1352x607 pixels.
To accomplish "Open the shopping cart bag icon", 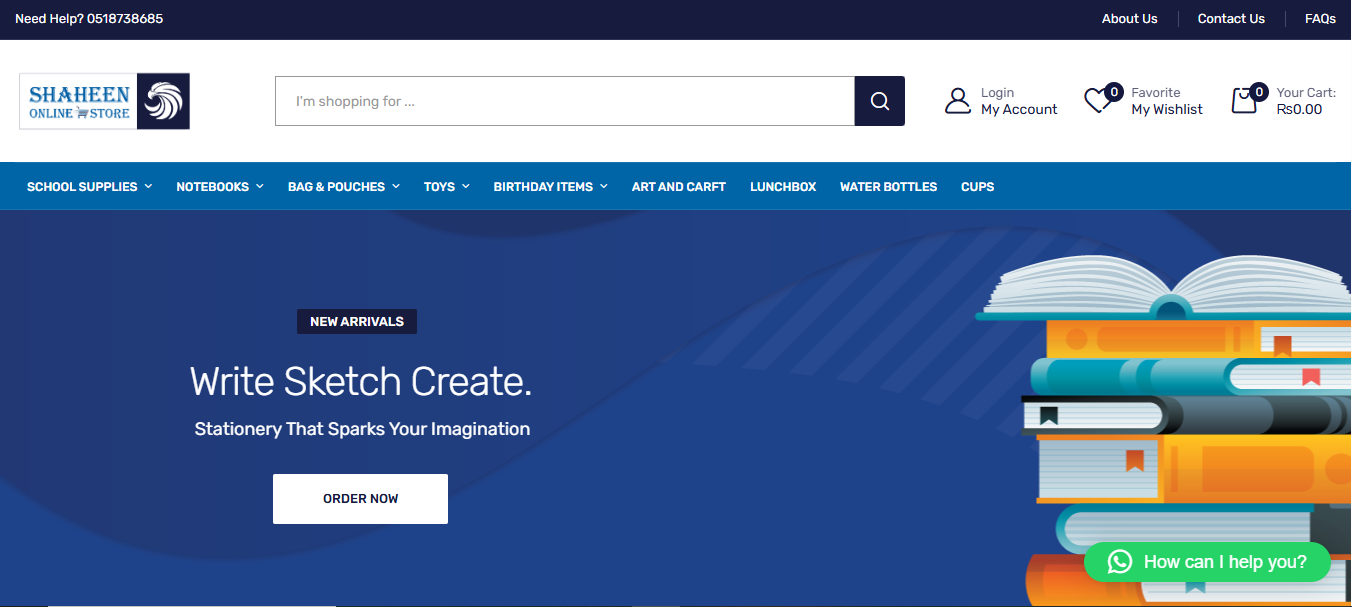I will (1244, 101).
